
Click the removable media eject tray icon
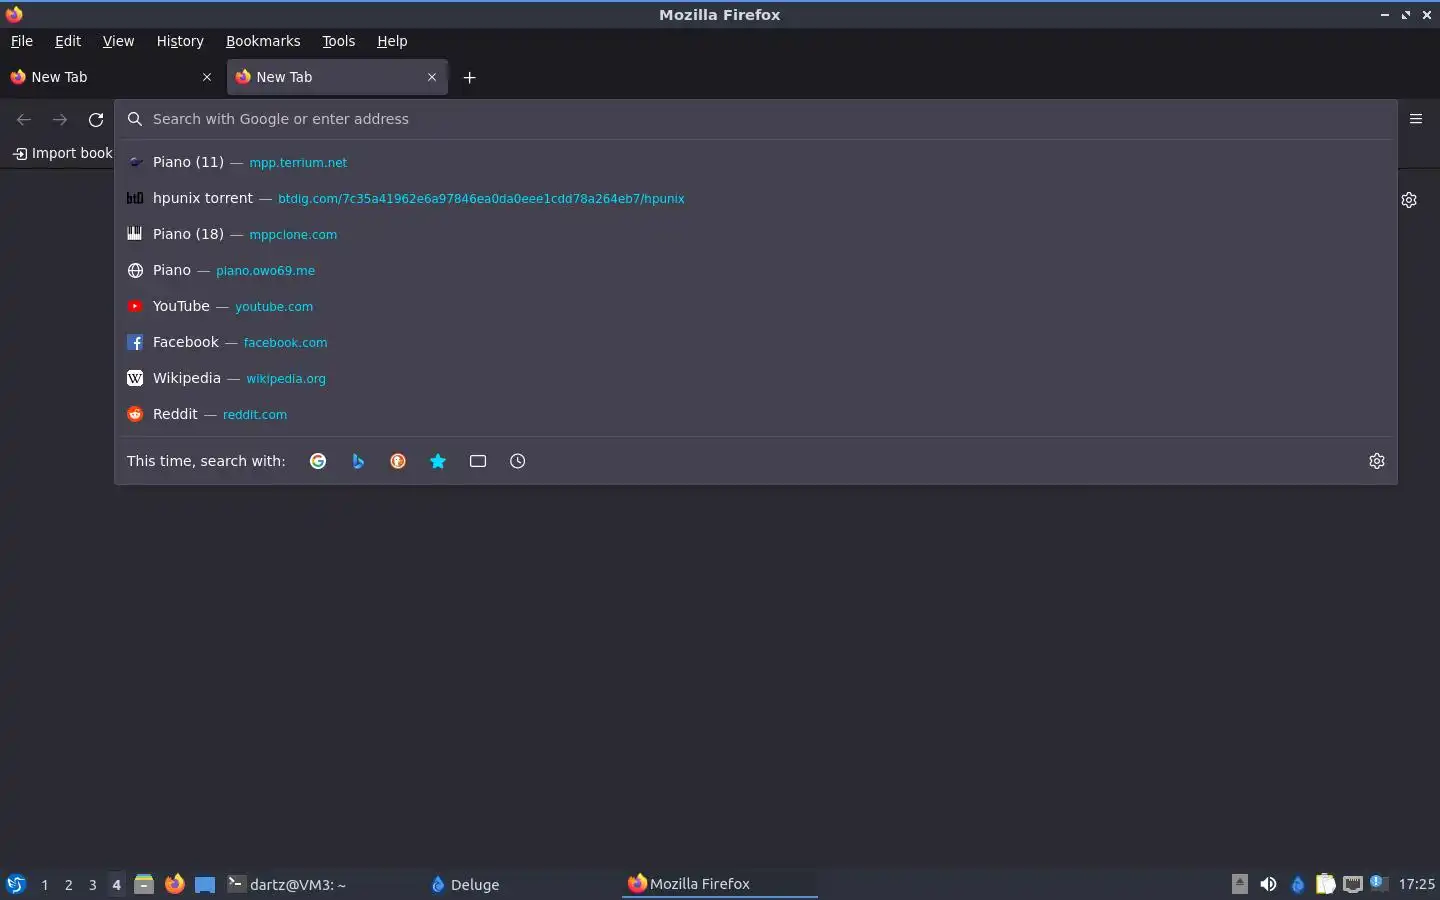1240,883
